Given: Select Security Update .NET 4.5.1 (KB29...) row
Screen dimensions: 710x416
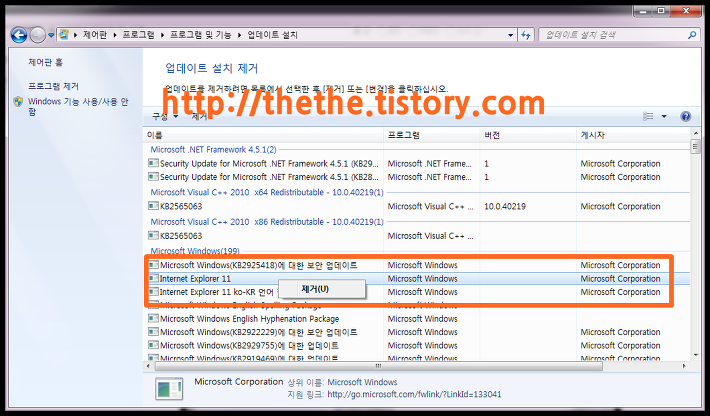Looking at the screenshot, I should [417, 163].
